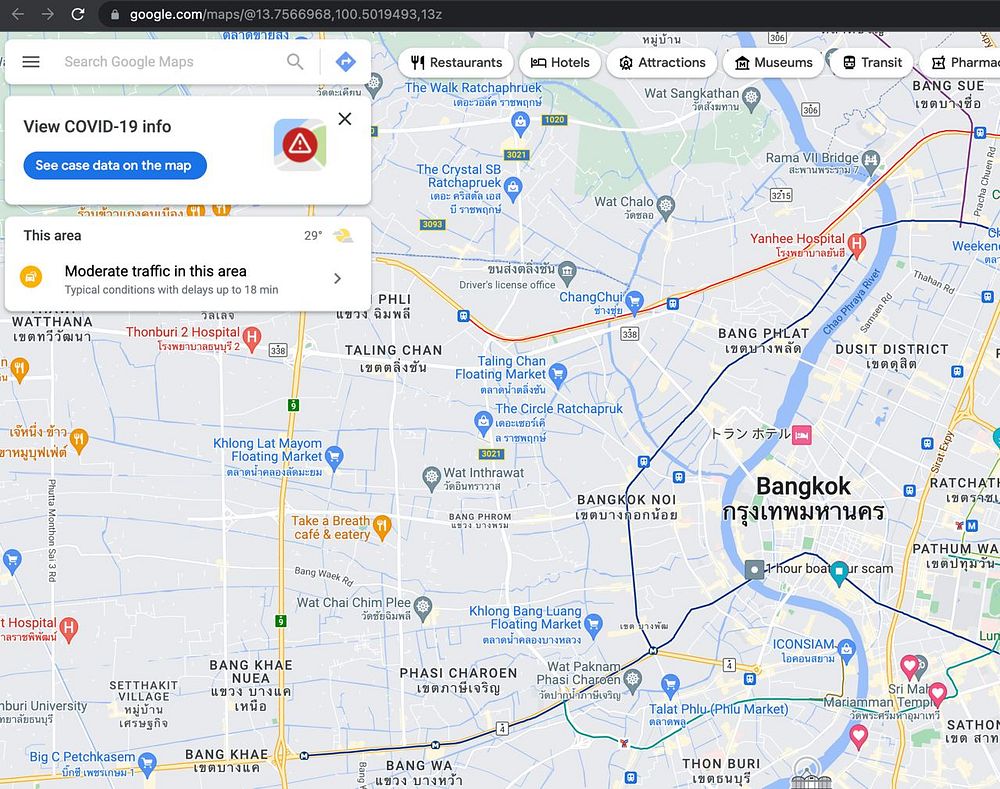1000x789 pixels.
Task: Focus the Search Google Maps field
Action: click(172, 62)
